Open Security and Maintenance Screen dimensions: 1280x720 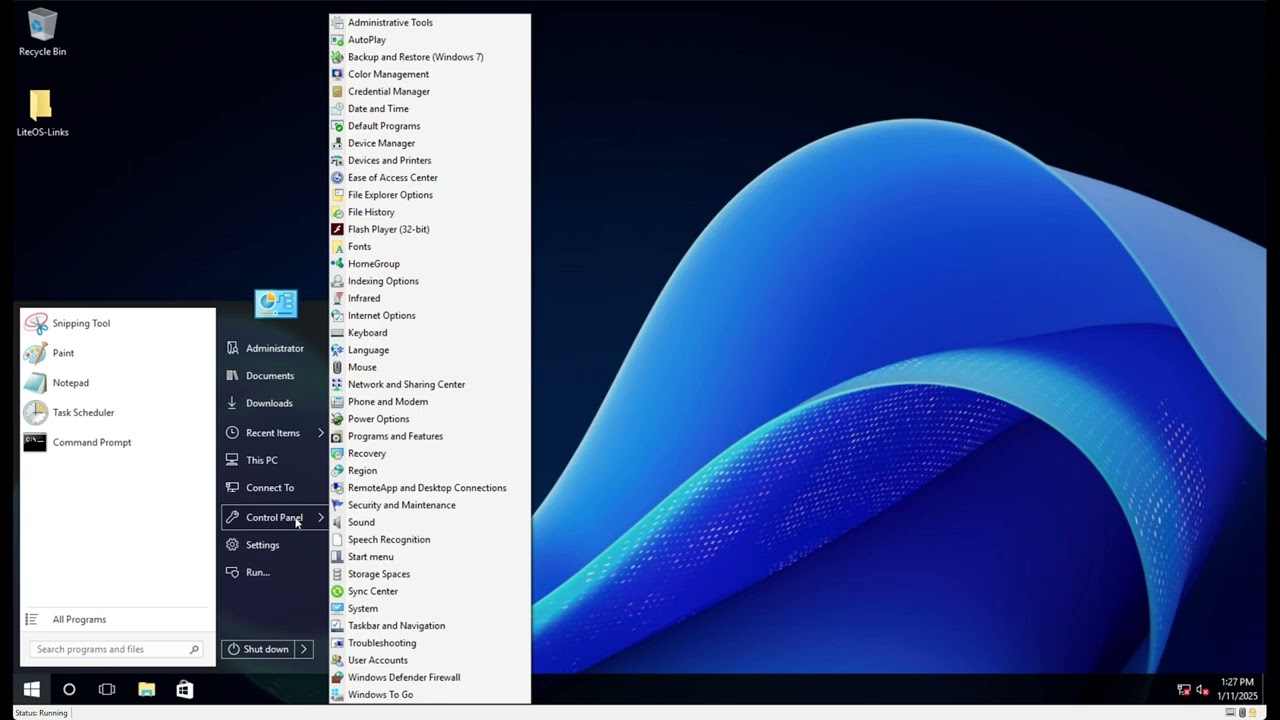[430, 505]
